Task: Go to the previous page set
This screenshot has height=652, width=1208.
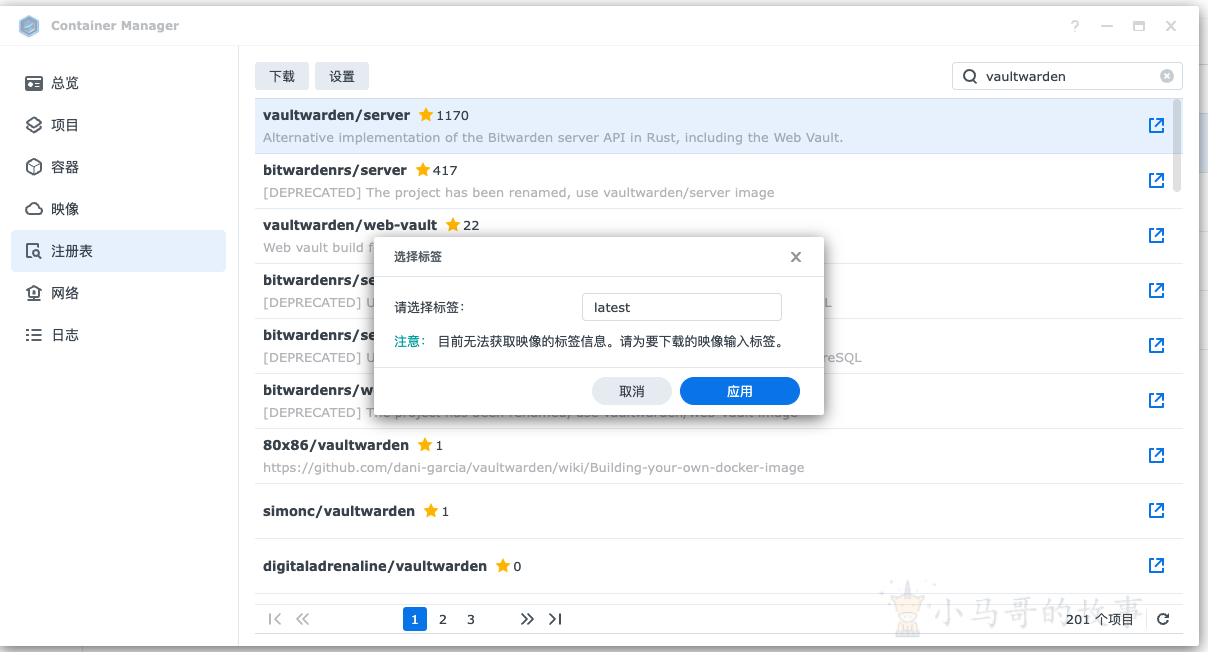Action: [303, 619]
